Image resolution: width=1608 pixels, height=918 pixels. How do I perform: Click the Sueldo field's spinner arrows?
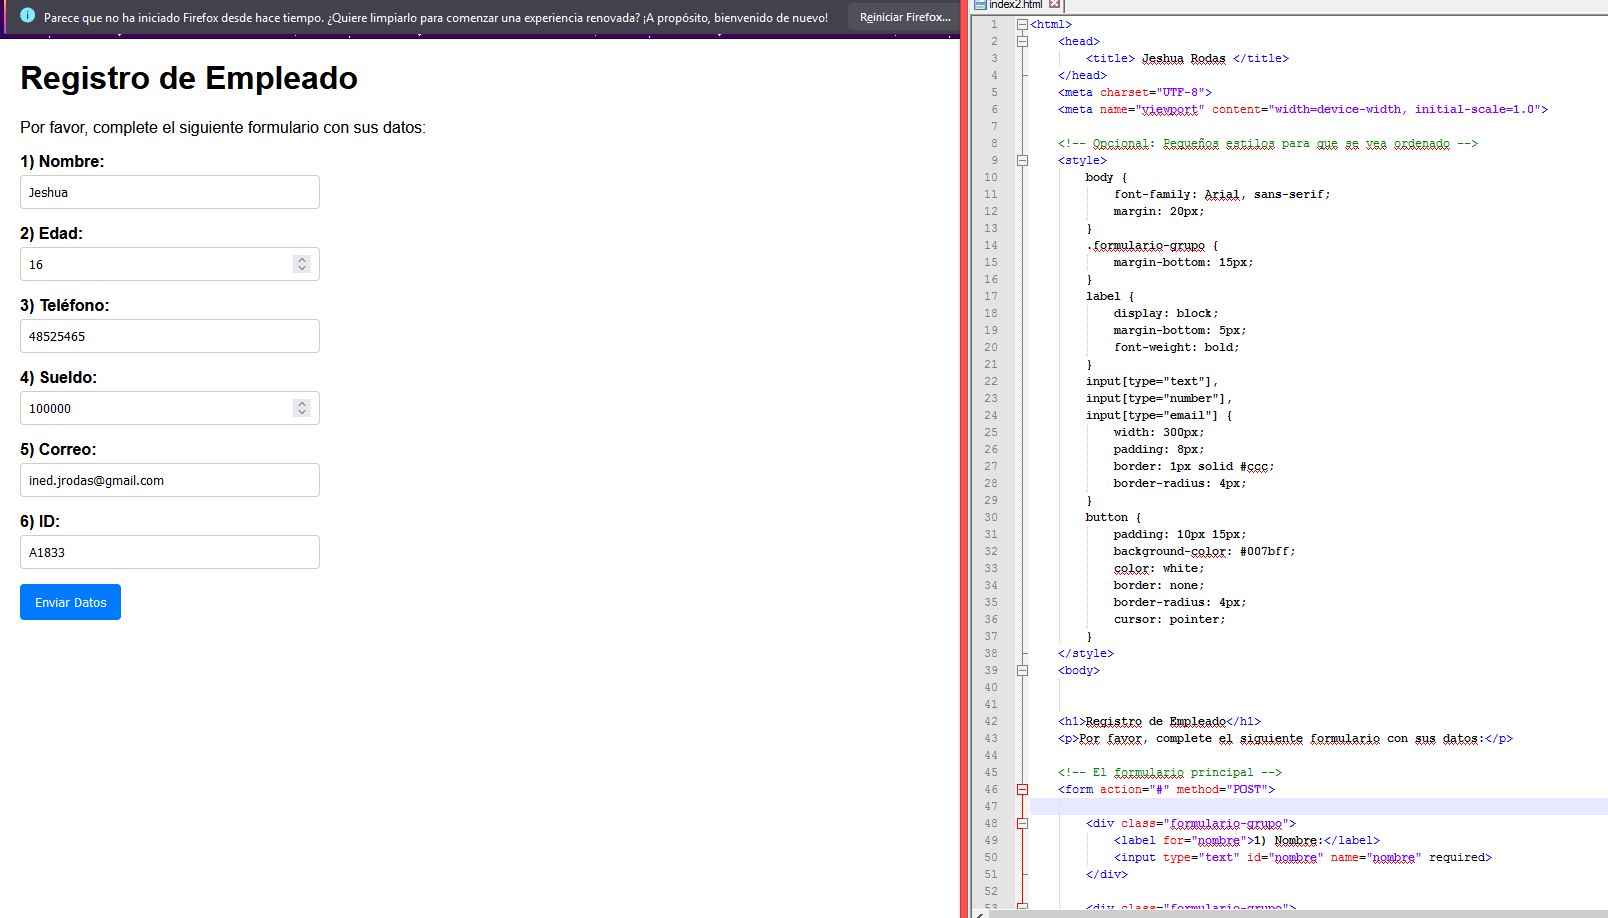pos(302,408)
